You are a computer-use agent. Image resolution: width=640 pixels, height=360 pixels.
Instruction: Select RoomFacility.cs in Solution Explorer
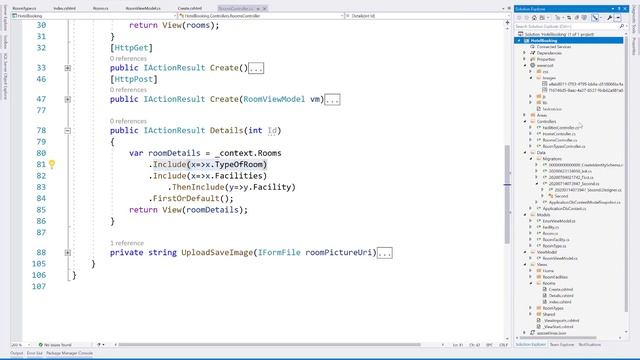[556, 240]
